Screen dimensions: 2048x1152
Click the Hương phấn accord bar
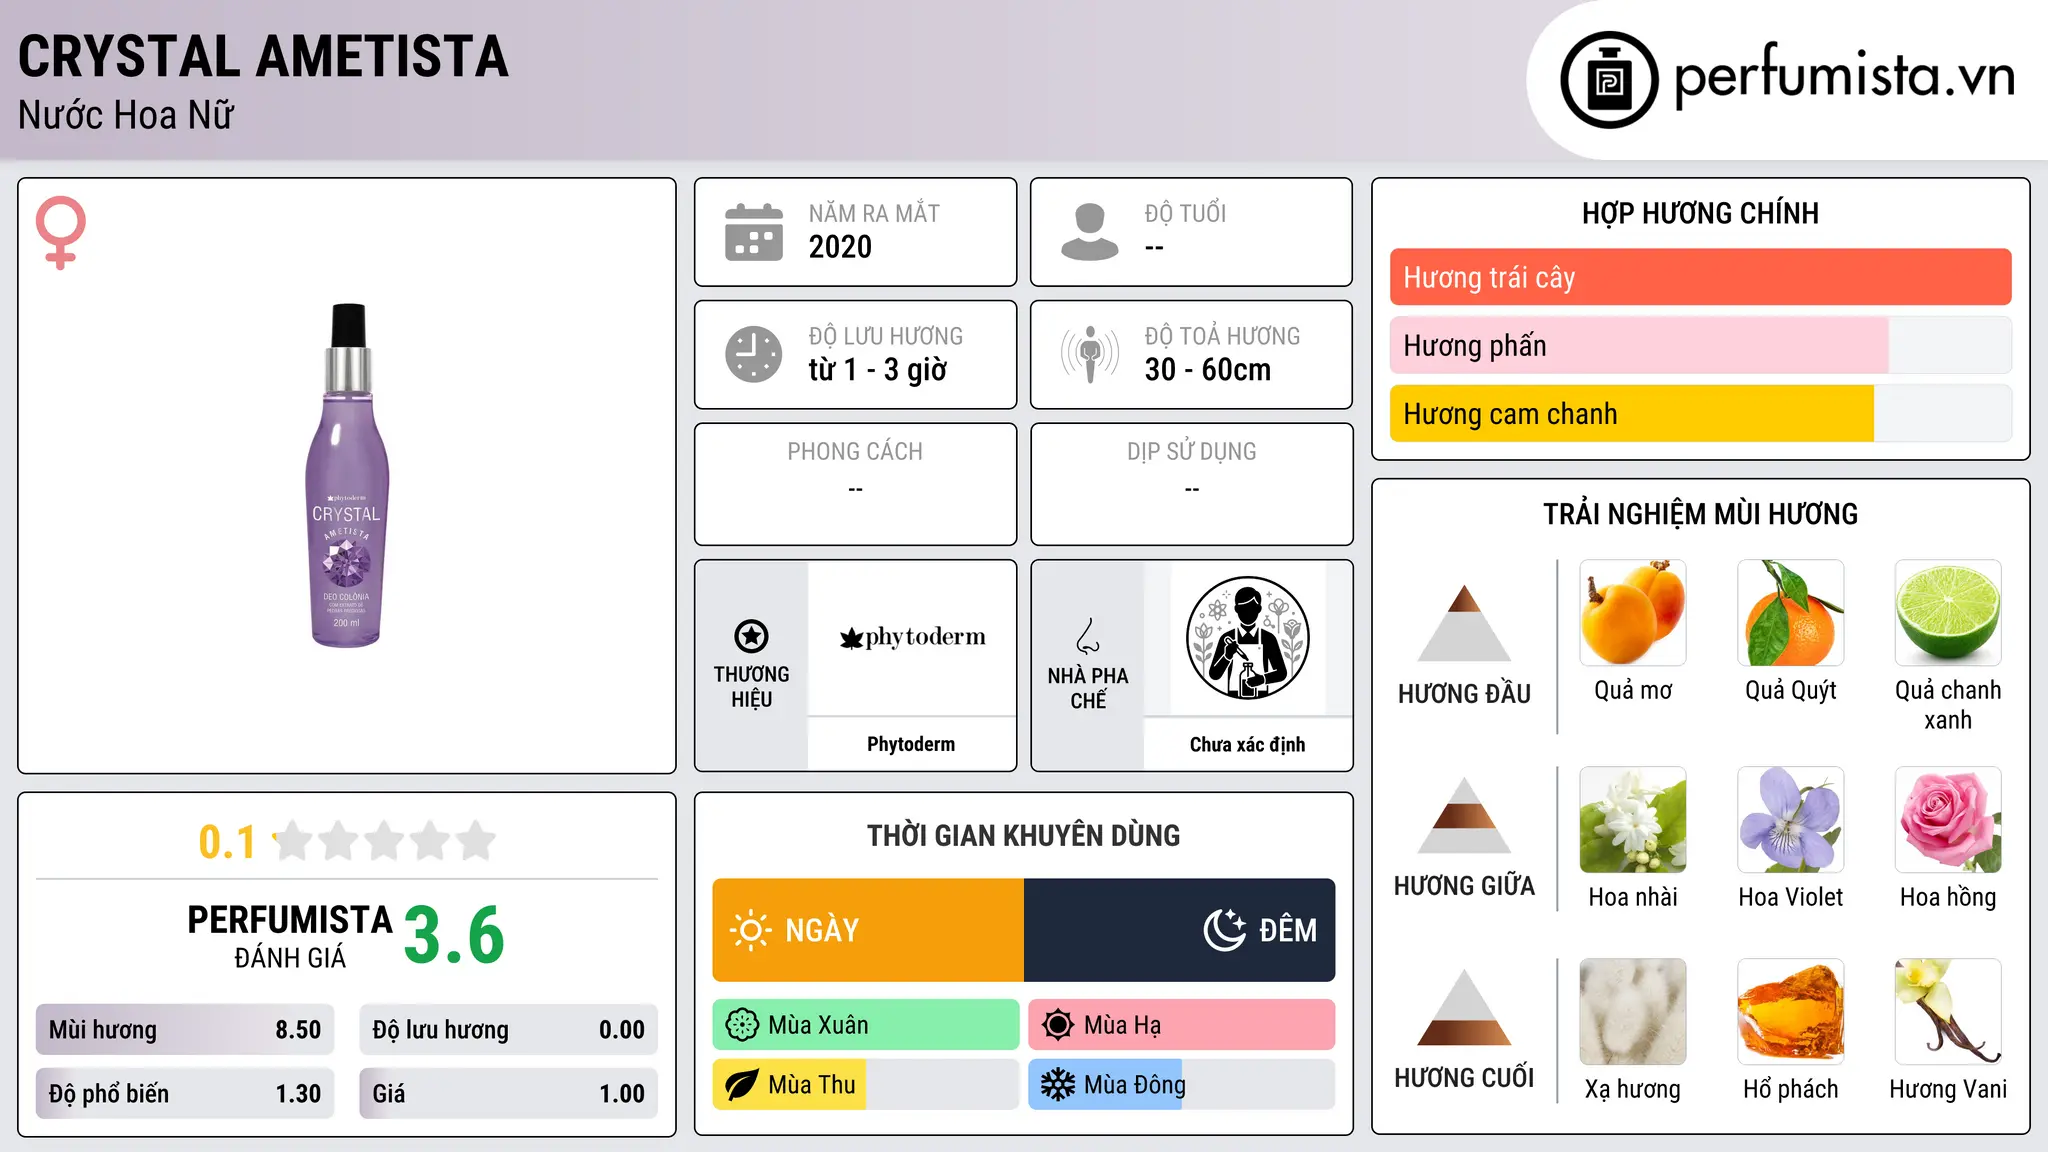[x=1700, y=345]
